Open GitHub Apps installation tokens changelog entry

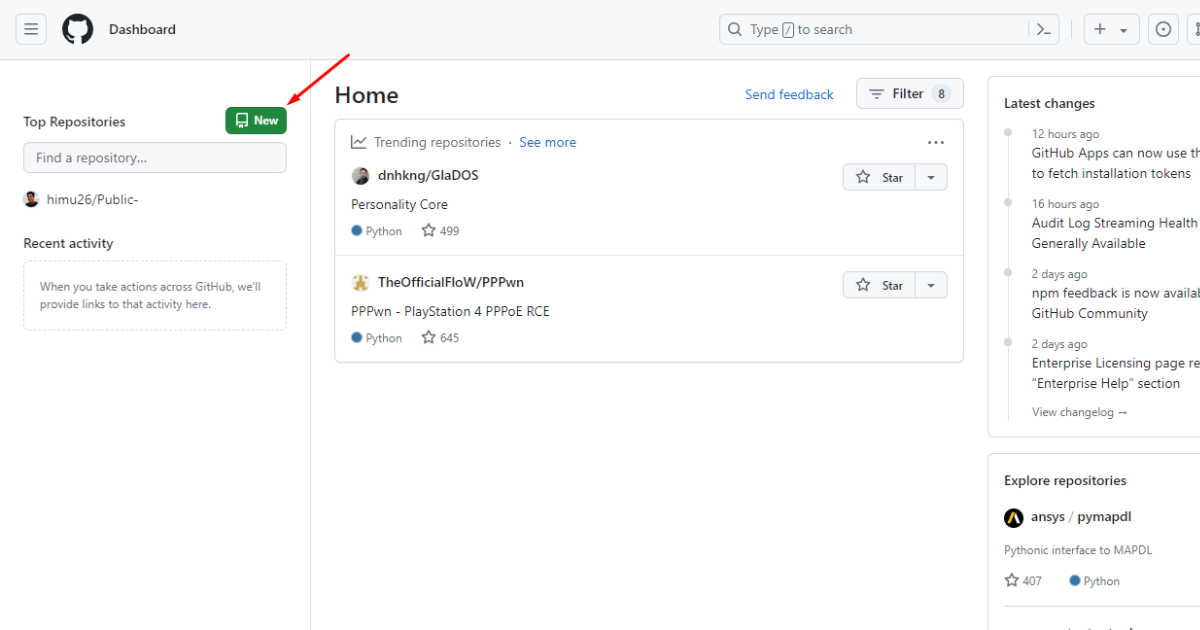(x=1116, y=163)
